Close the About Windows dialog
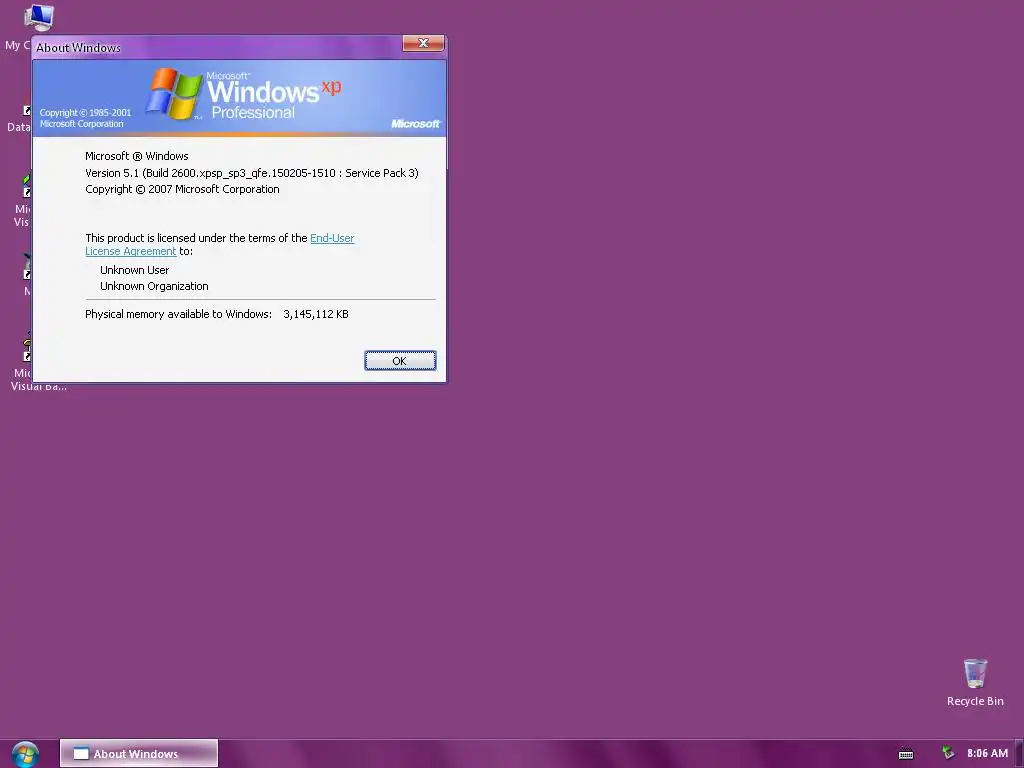 (423, 43)
